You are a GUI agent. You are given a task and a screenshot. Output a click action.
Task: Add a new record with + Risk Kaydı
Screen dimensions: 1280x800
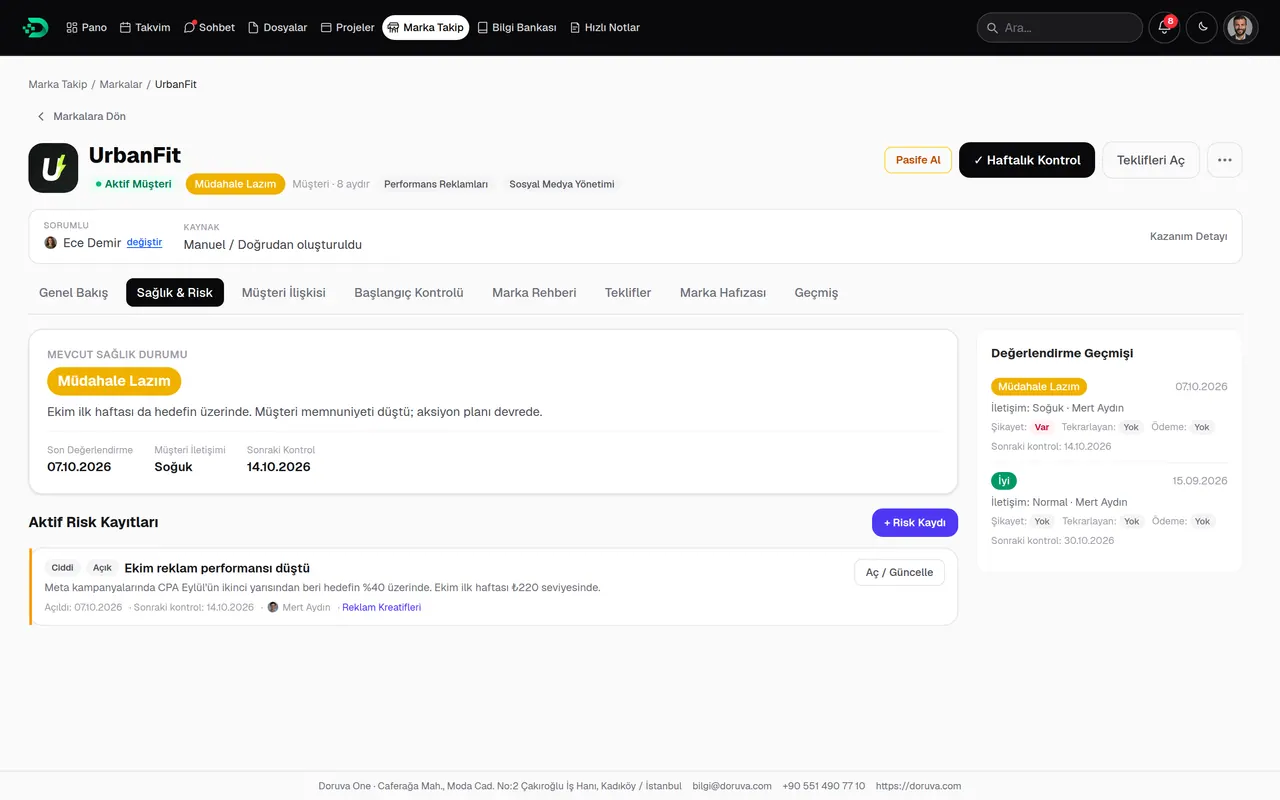(x=915, y=523)
